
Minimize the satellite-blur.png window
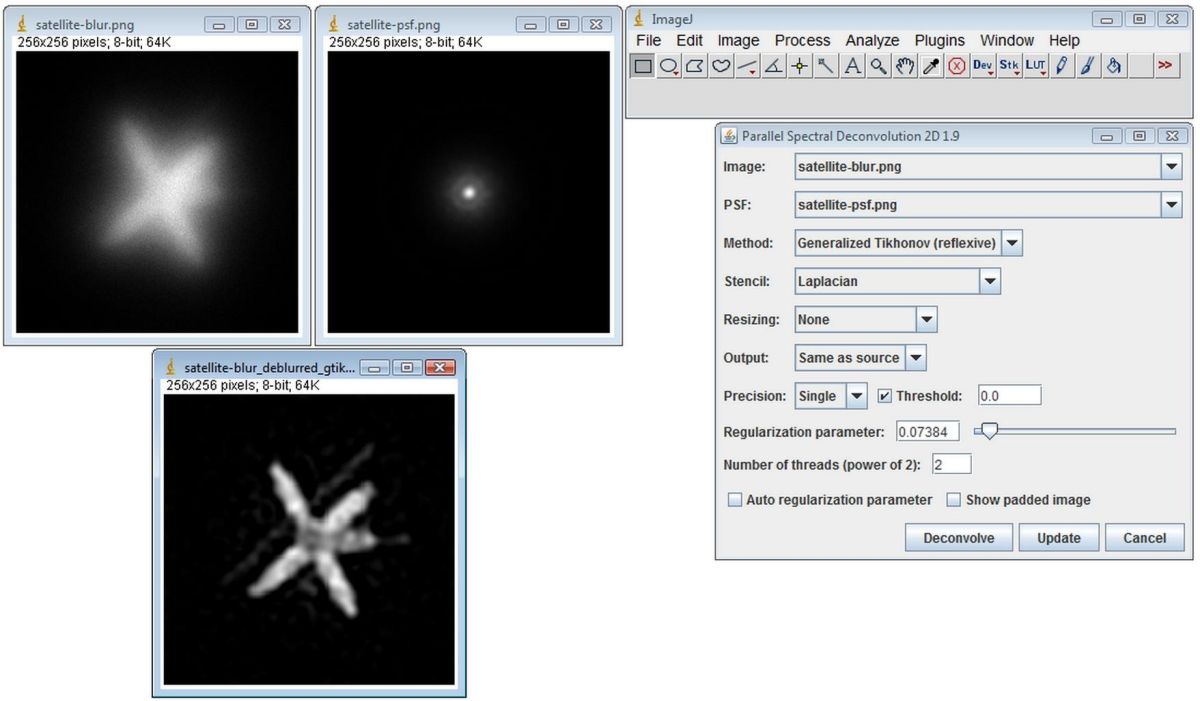[219, 24]
